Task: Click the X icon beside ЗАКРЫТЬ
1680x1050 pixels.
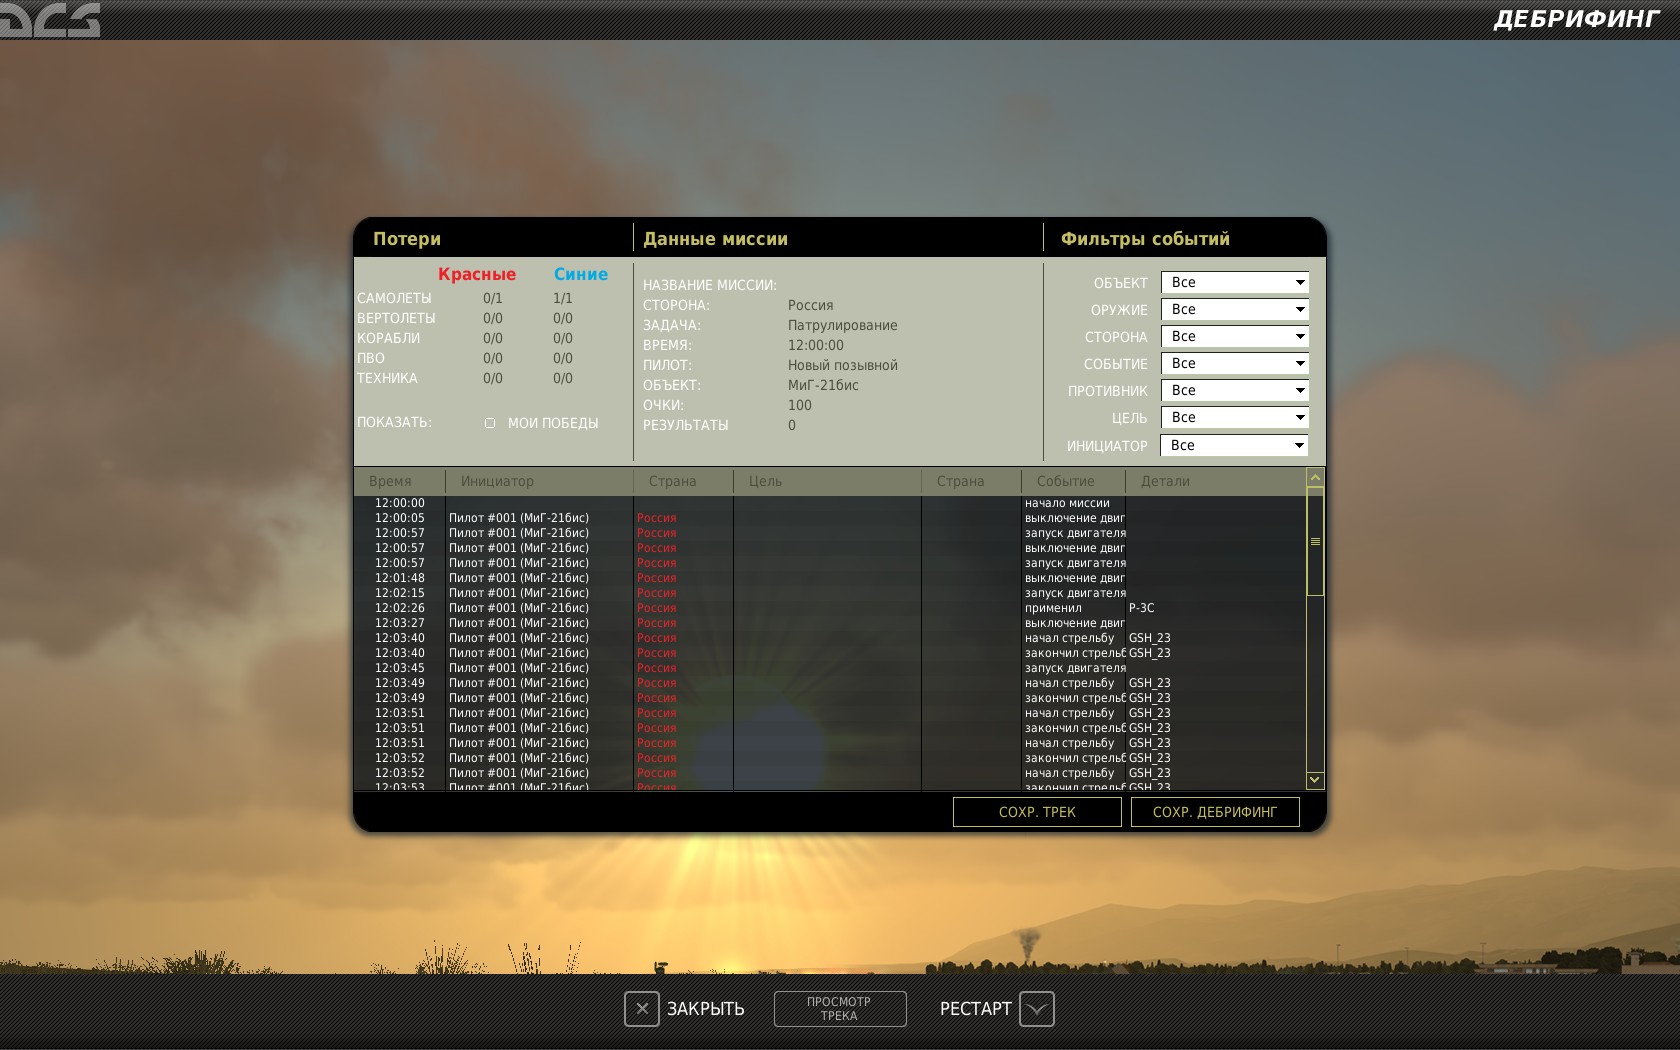Action: click(642, 1009)
